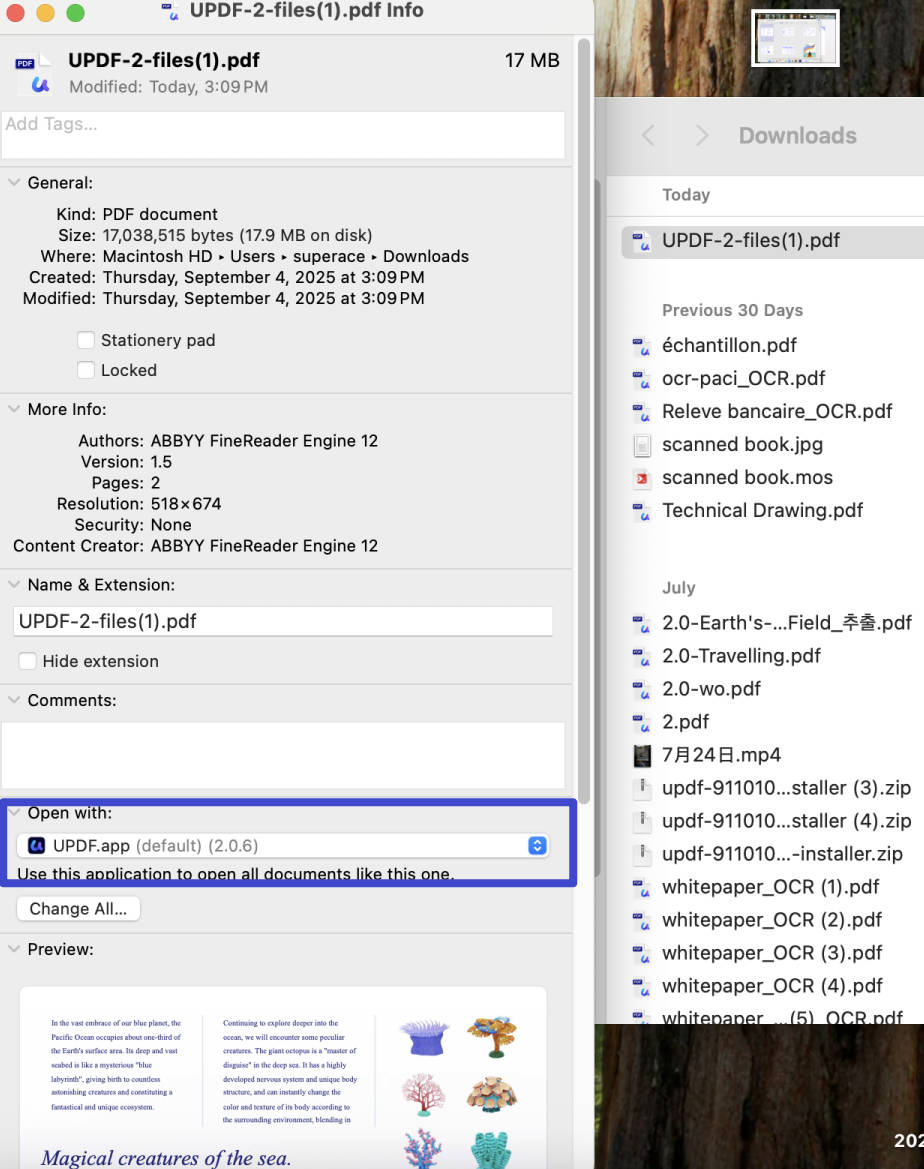Collapse the Comments section

point(13,700)
